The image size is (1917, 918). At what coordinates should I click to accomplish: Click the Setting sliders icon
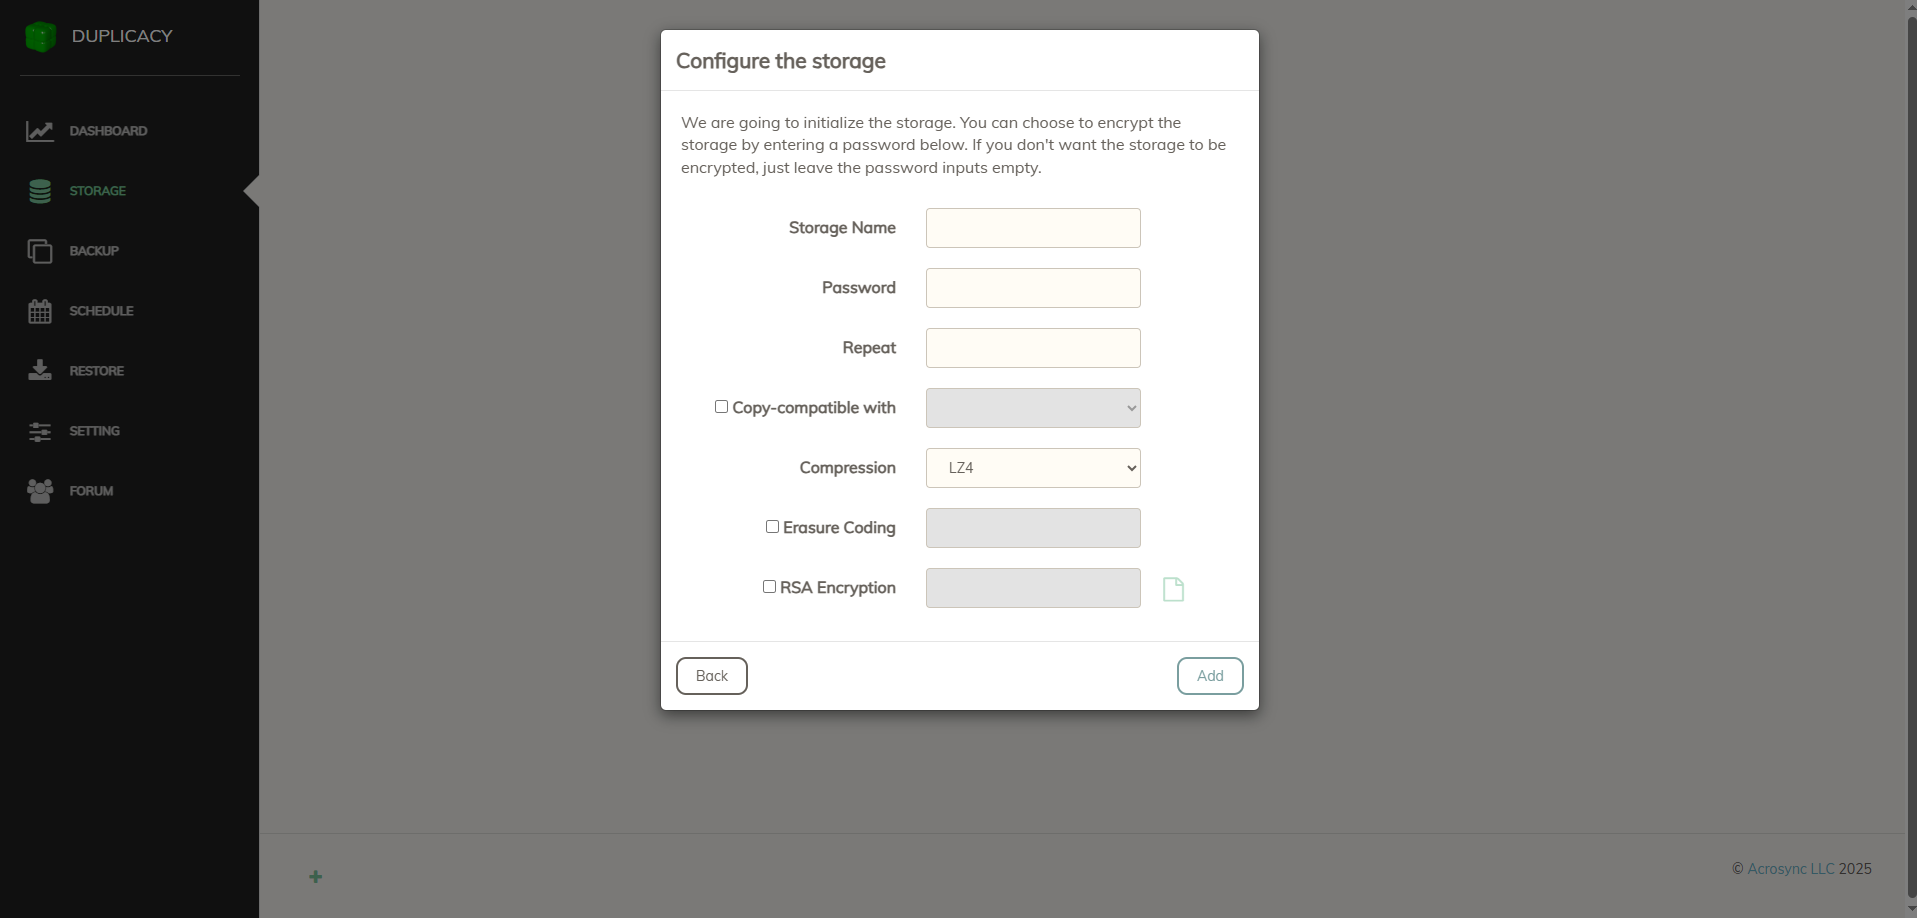point(40,431)
